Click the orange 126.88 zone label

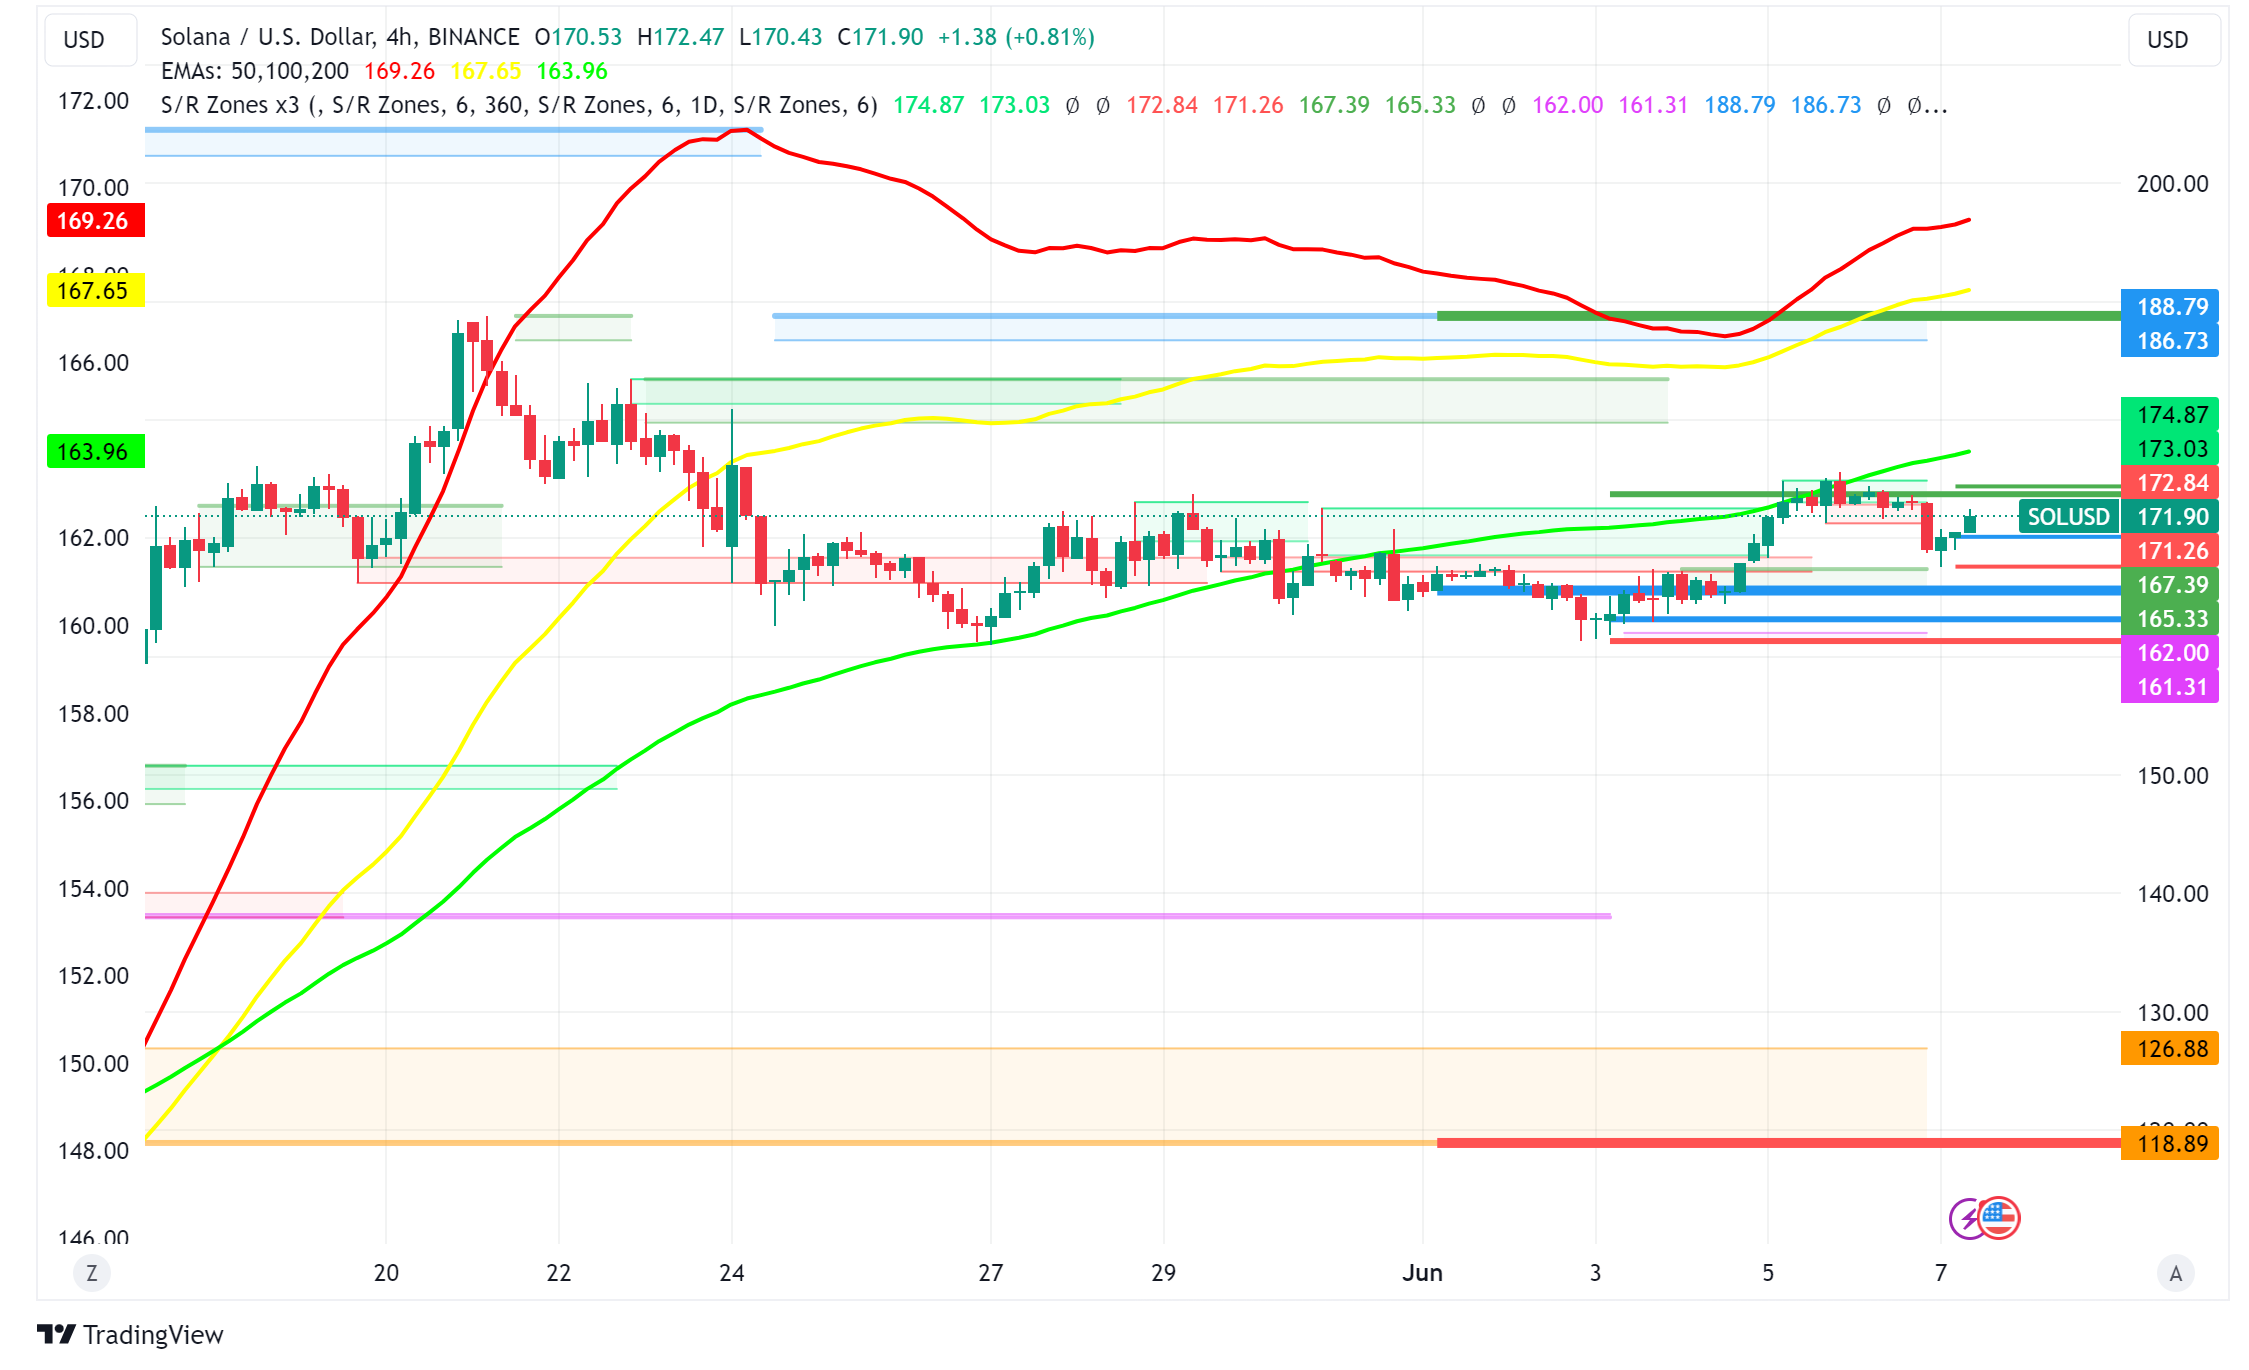pos(2170,1048)
